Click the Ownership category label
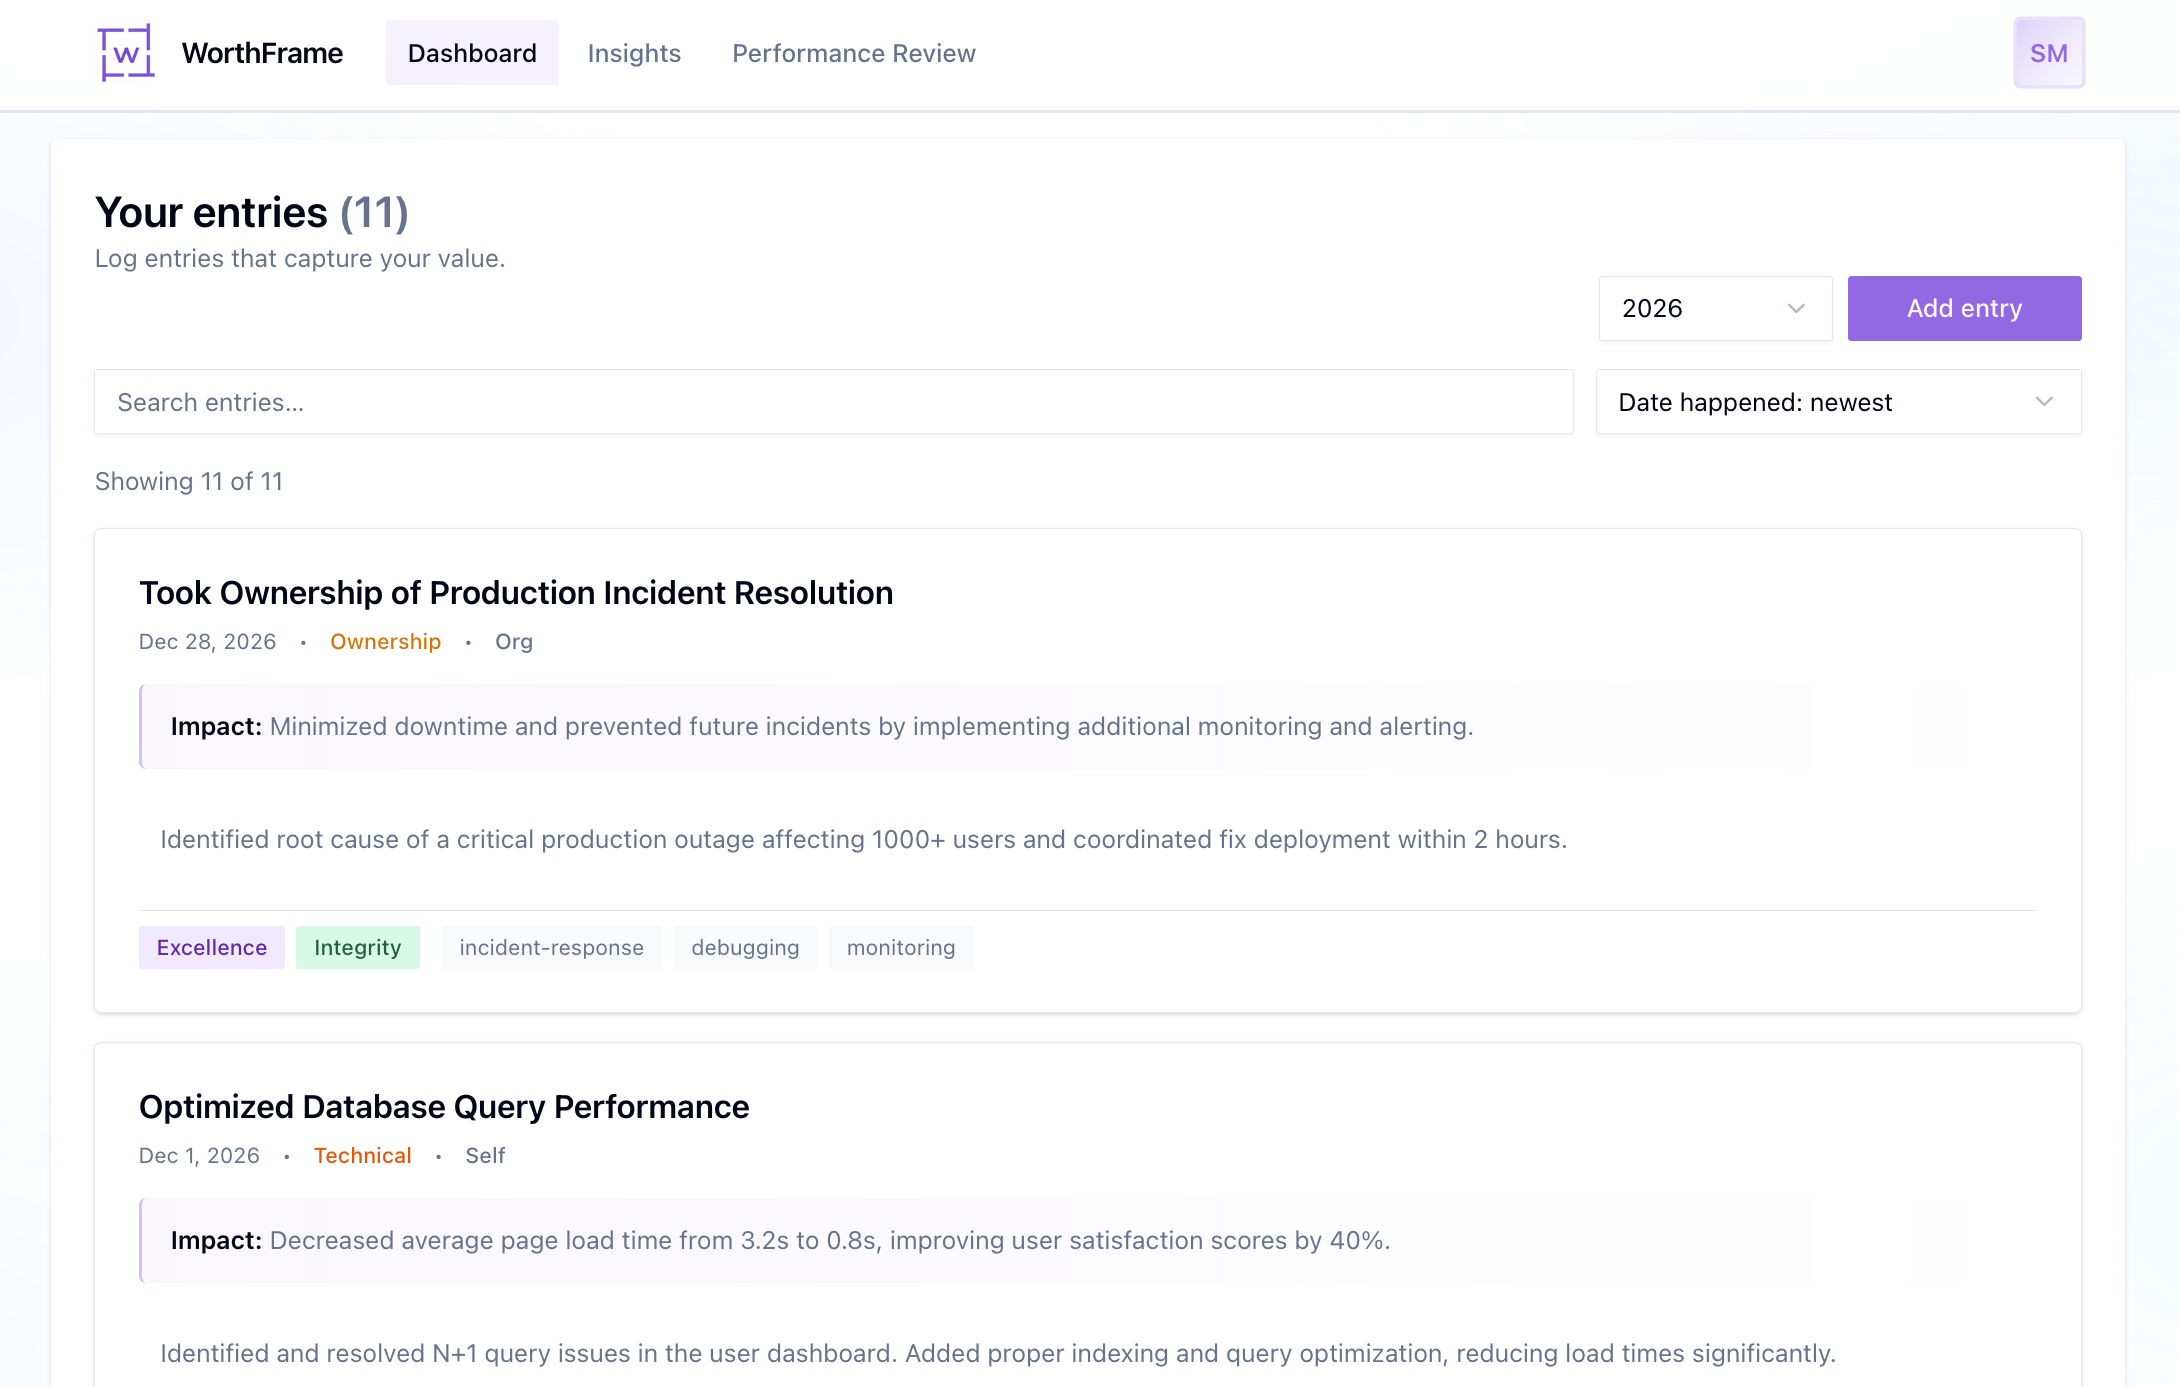Screen dimensions: 2180x1387 [385, 641]
